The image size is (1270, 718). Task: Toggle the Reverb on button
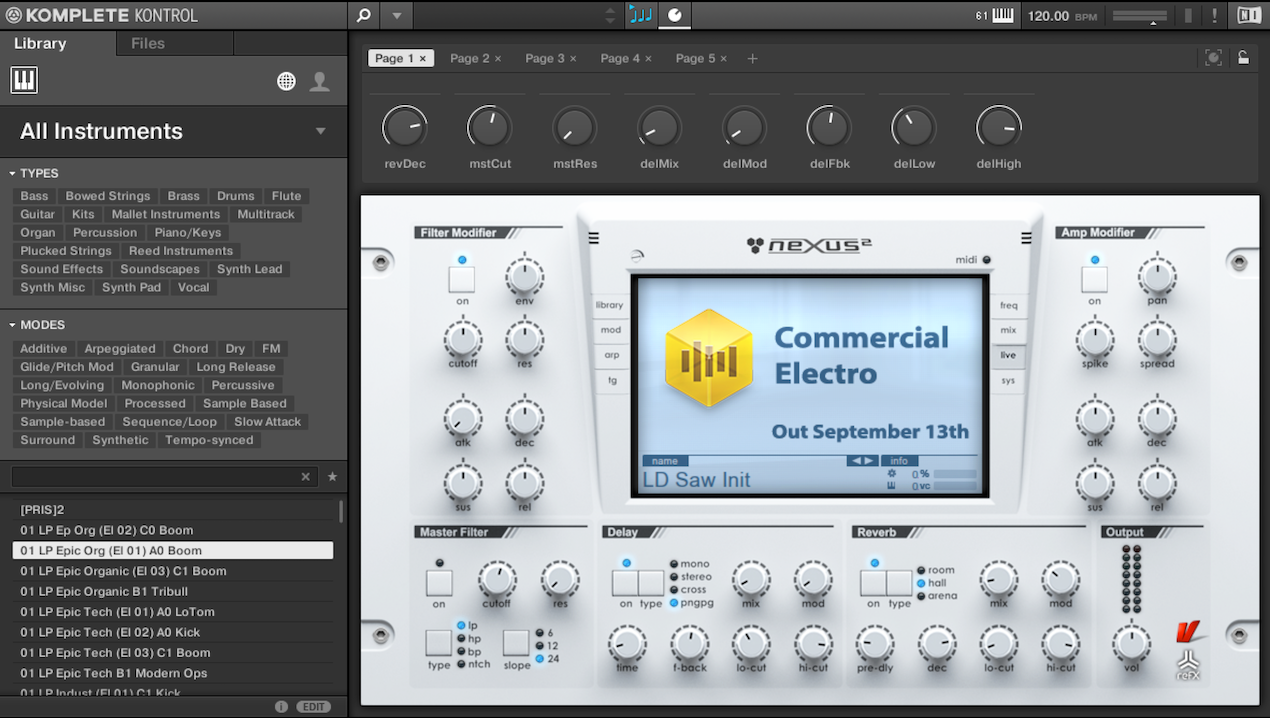[873, 583]
